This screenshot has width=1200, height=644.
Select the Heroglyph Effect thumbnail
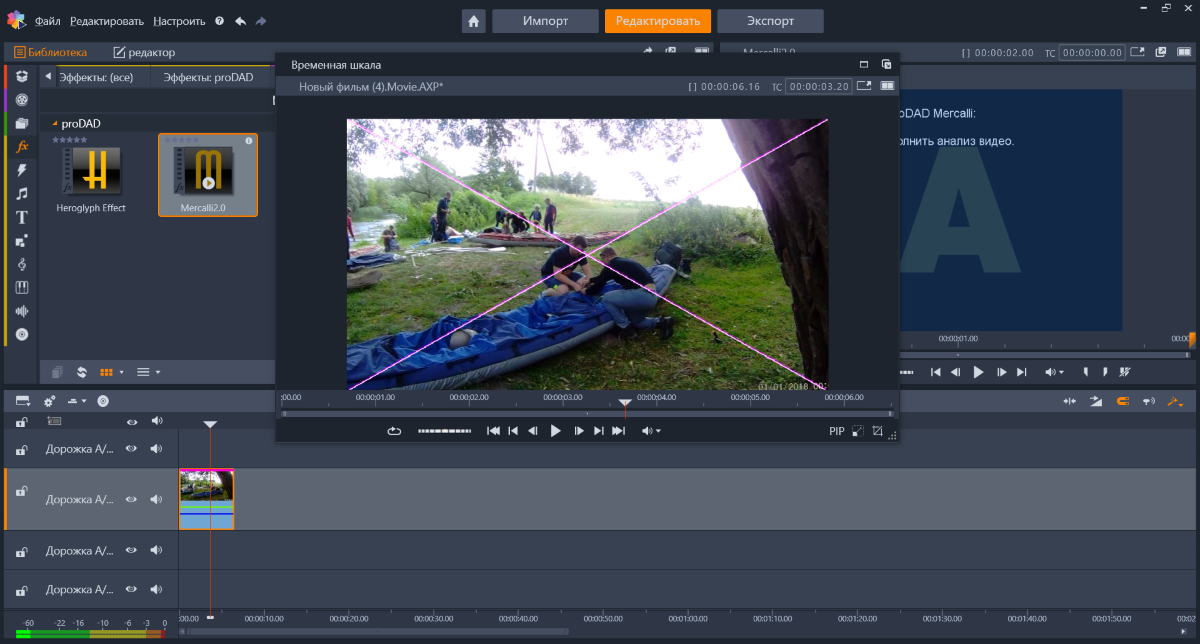click(91, 171)
